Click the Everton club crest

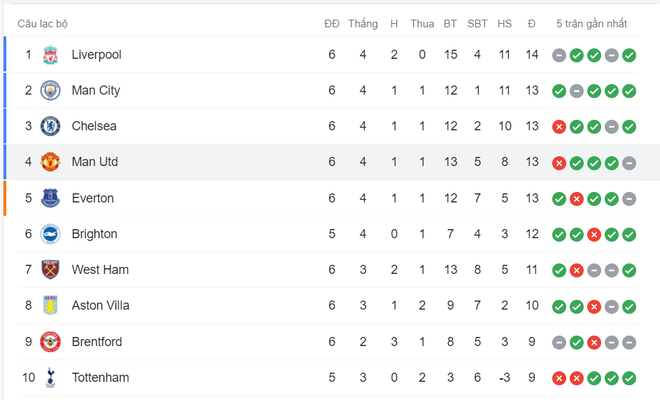tap(50, 198)
